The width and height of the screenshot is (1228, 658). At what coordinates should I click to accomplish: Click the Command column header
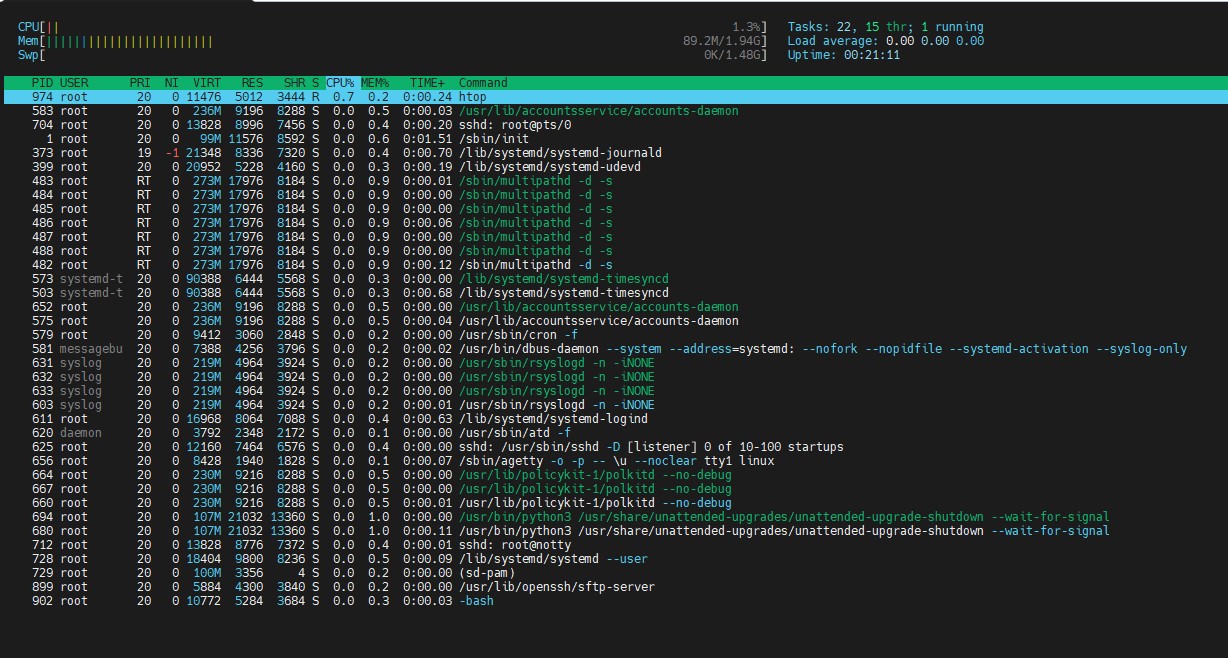(x=483, y=83)
